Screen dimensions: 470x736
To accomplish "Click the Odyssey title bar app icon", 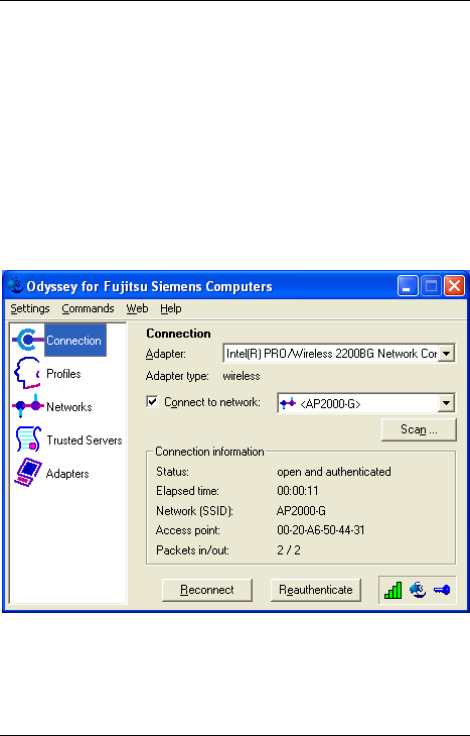I will (15, 285).
